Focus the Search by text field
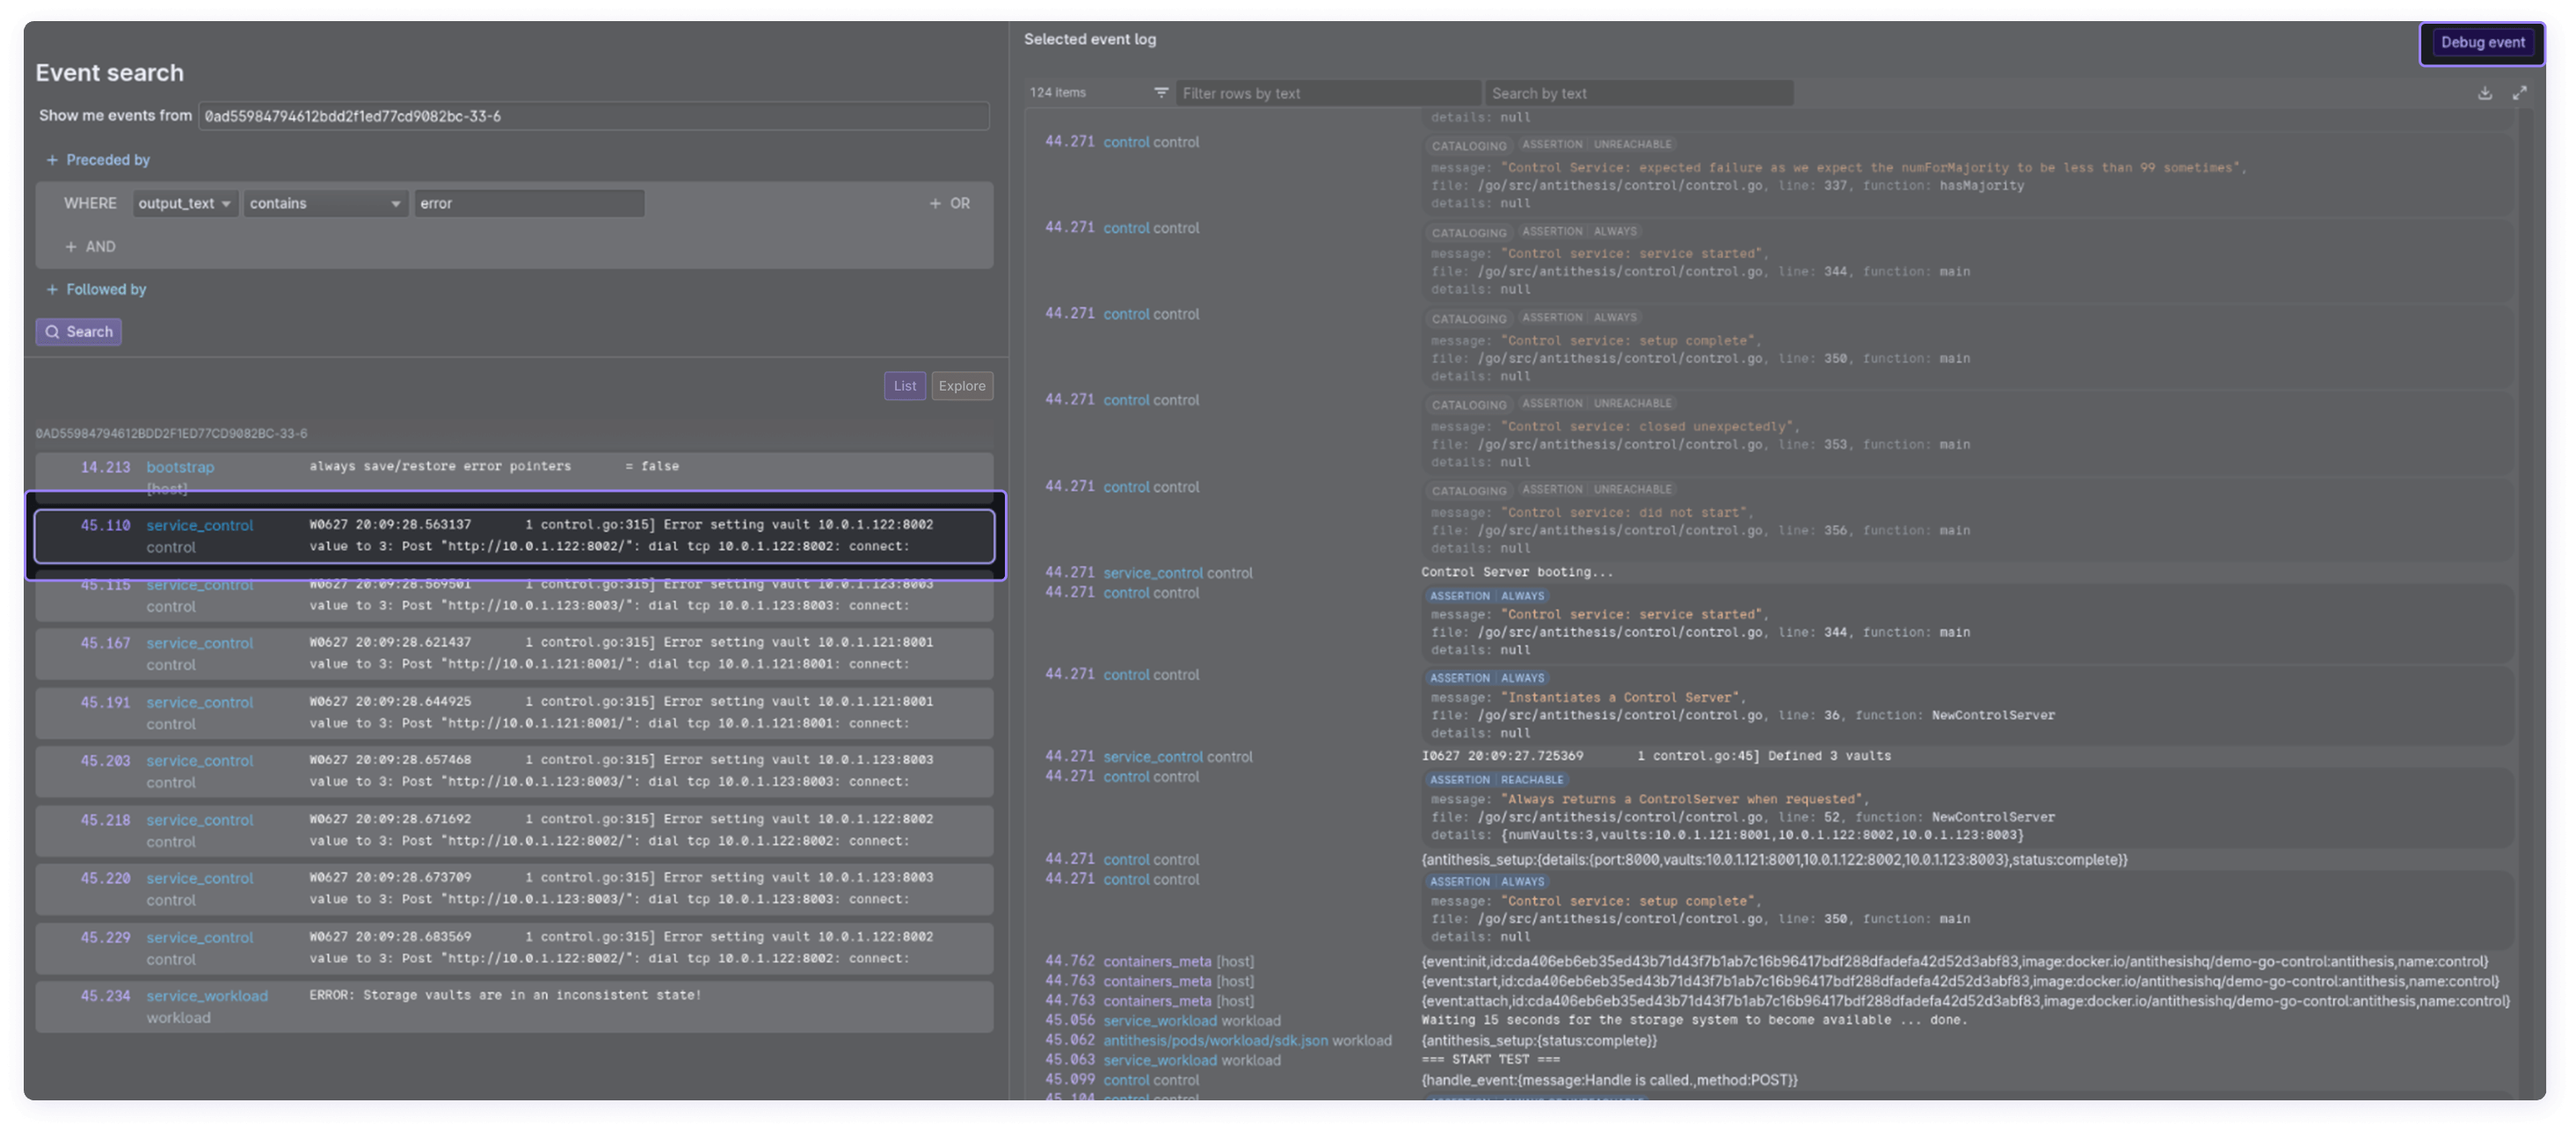The width and height of the screenshot is (2576, 1132). point(1638,93)
